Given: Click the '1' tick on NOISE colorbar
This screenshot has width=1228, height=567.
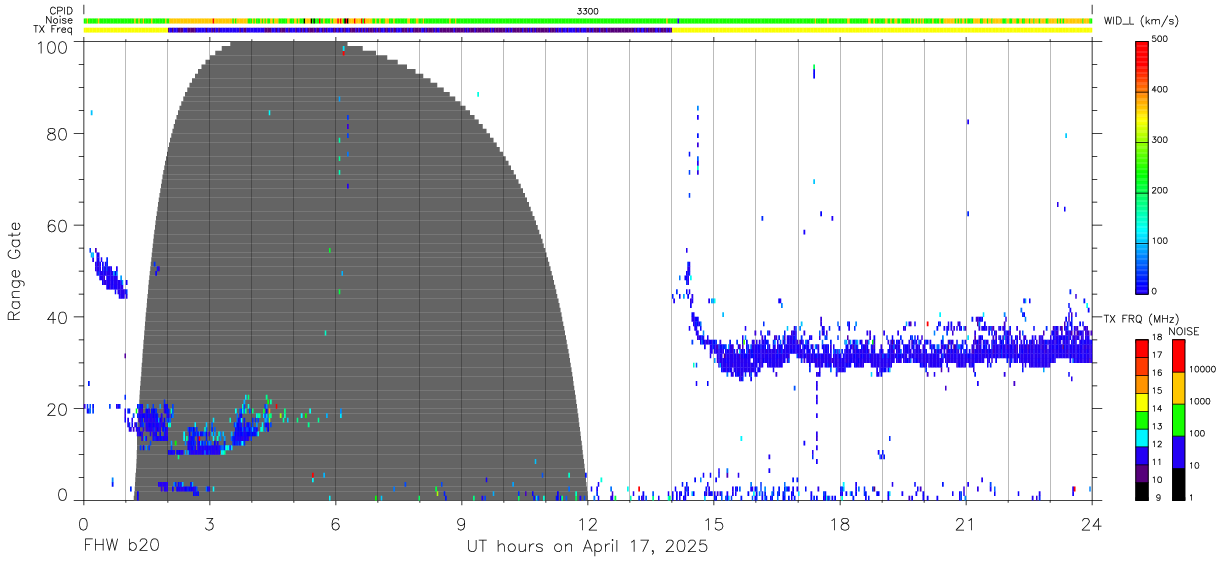Looking at the screenshot, I should click(x=1192, y=498).
